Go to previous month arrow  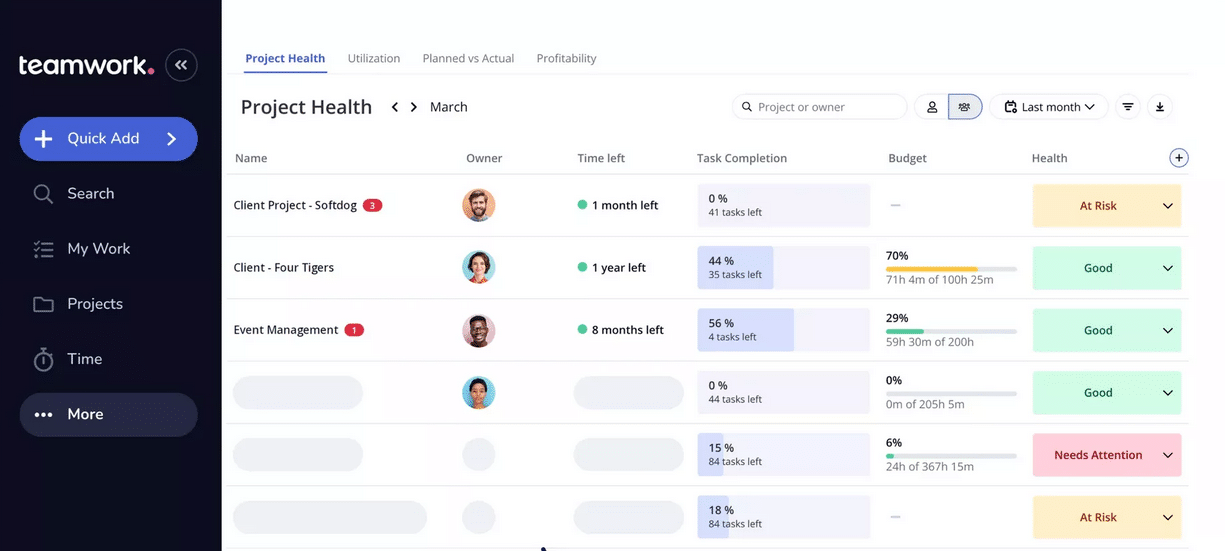point(395,107)
